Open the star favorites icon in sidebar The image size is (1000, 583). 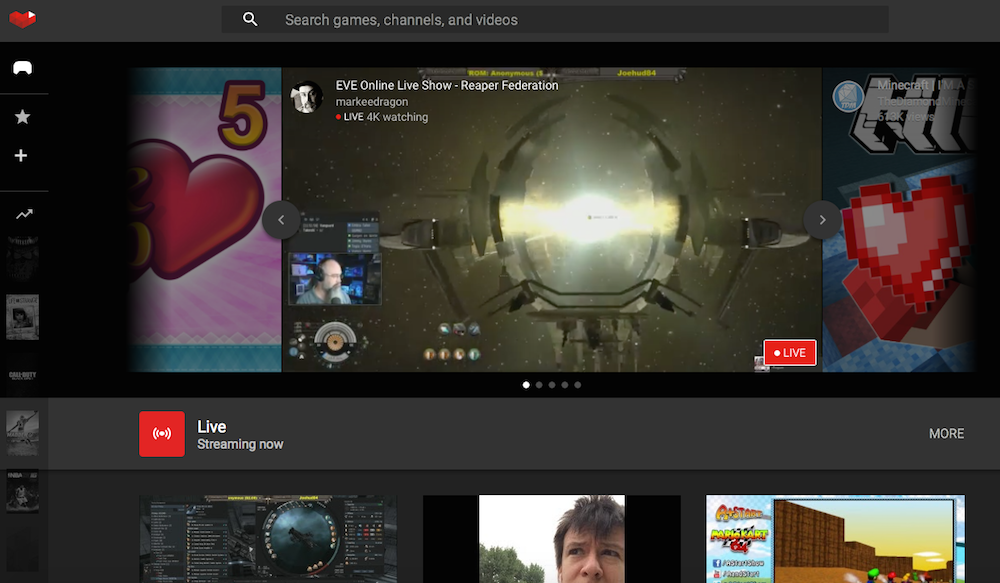[x=22, y=117]
